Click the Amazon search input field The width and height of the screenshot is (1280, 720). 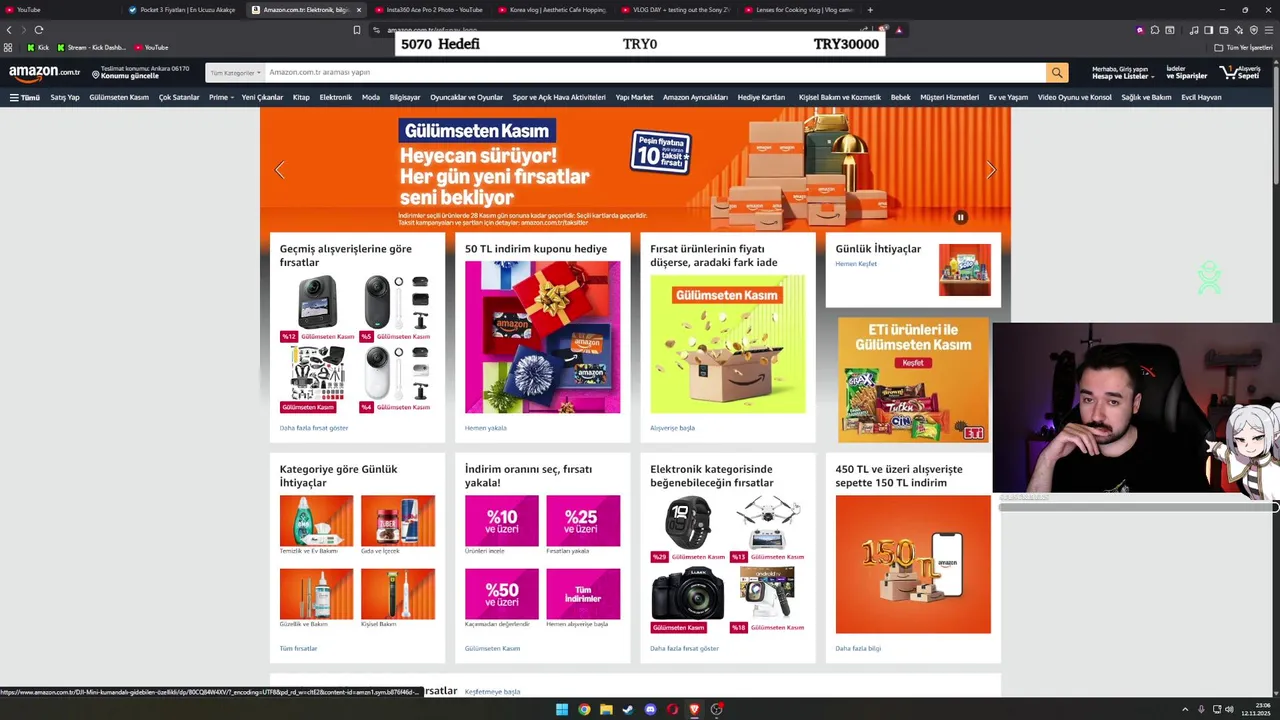click(x=655, y=73)
